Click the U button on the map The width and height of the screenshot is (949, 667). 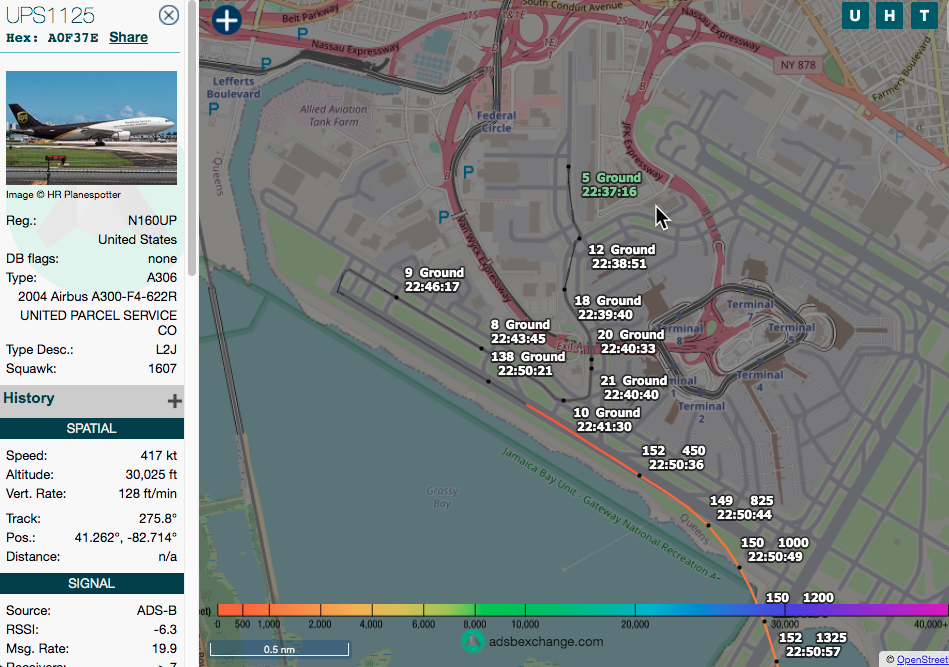[x=855, y=15]
